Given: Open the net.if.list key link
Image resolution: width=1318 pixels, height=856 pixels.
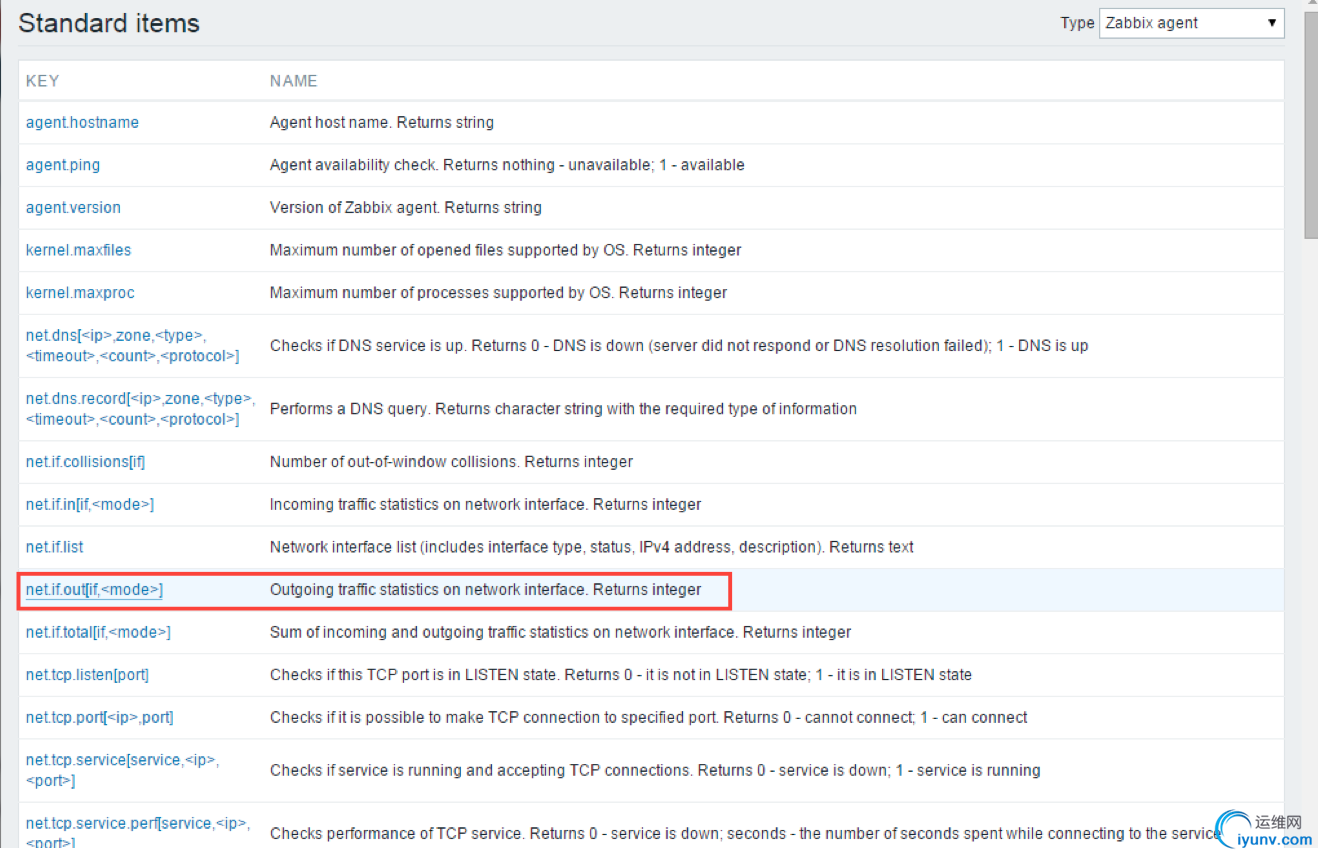Looking at the screenshot, I should coord(54,547).
